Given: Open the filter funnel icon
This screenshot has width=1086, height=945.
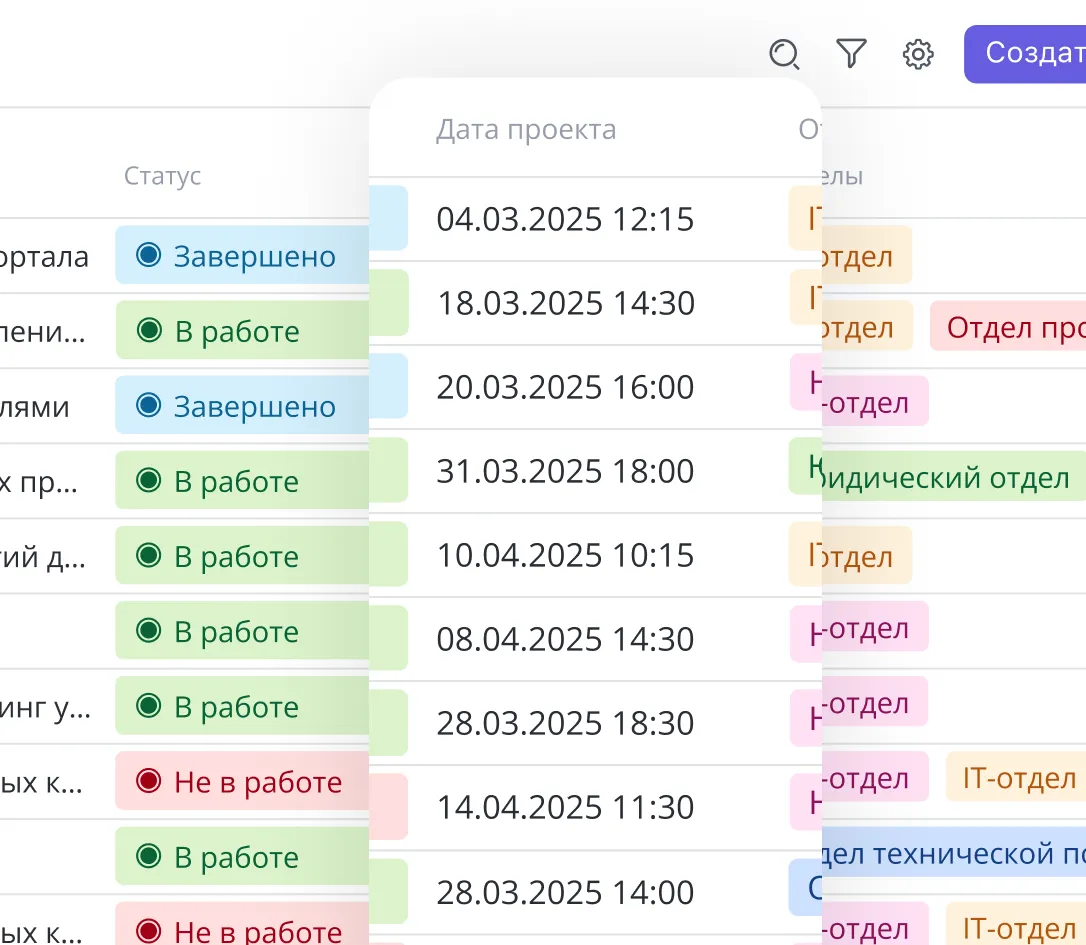Looking at the screenshot, I should click(x=851, y=54).
